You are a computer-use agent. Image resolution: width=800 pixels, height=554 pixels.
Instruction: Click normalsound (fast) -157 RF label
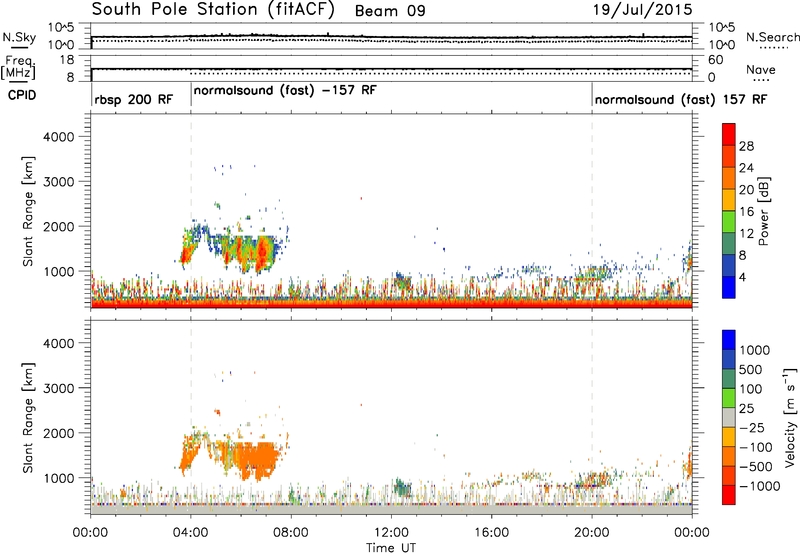tap(285, 90)
